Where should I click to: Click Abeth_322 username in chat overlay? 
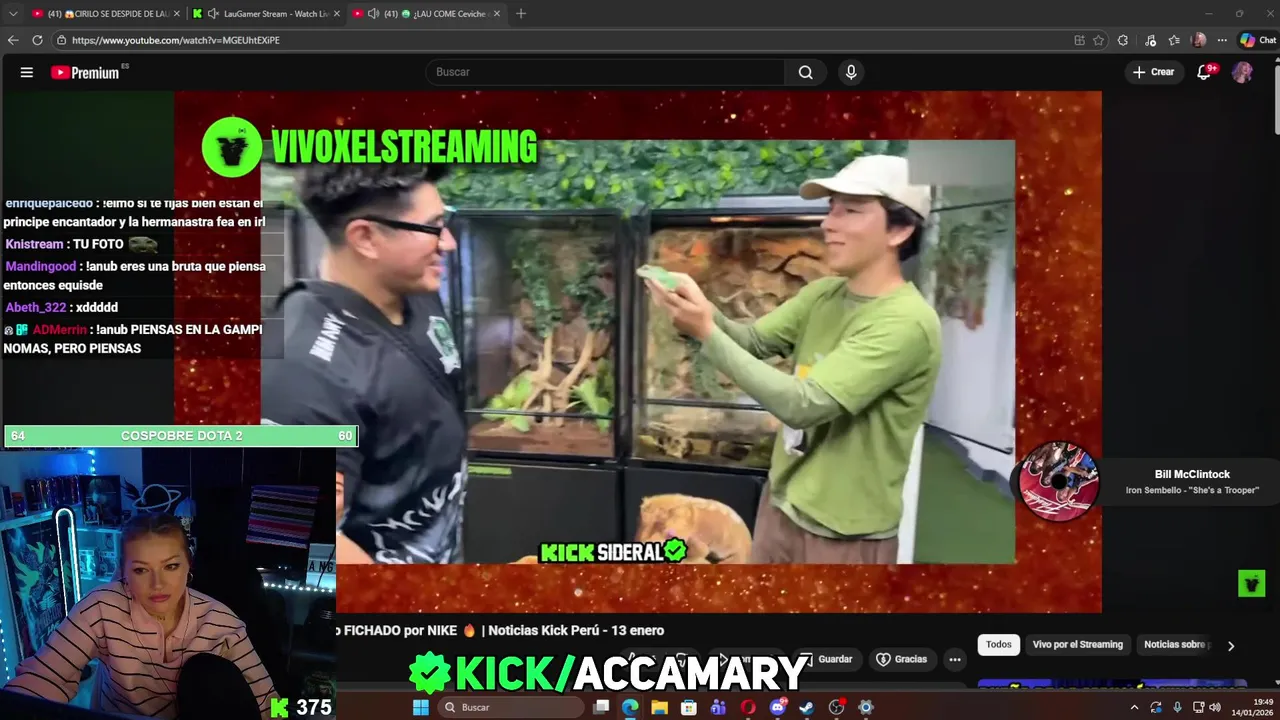point(35,307)
